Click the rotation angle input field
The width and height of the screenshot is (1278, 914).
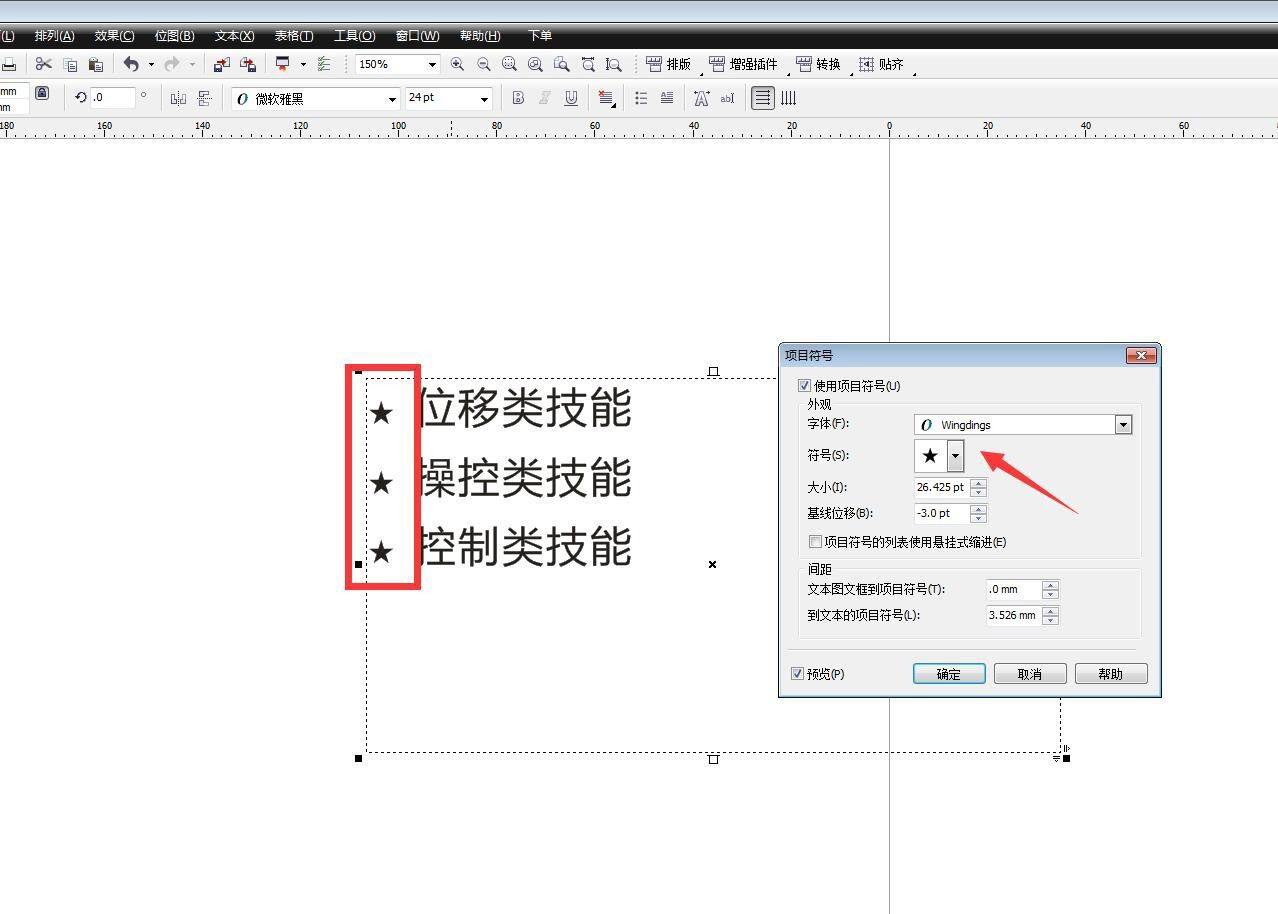112,97
